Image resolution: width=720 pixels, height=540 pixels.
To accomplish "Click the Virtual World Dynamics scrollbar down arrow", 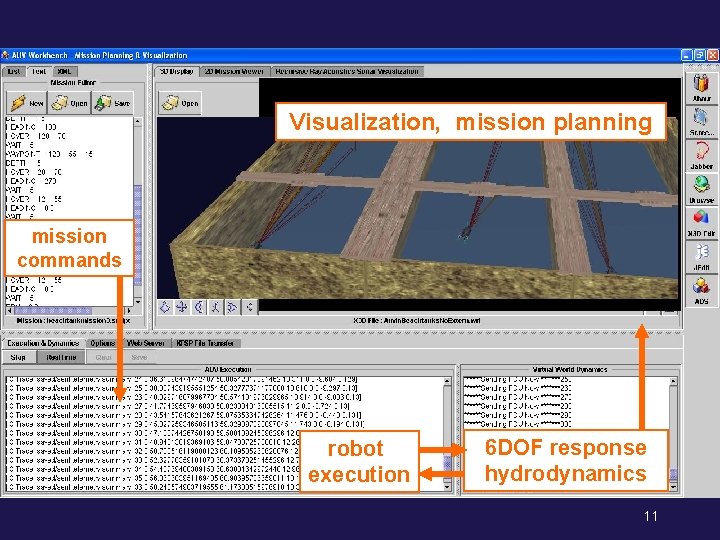I will pos(673,487).
